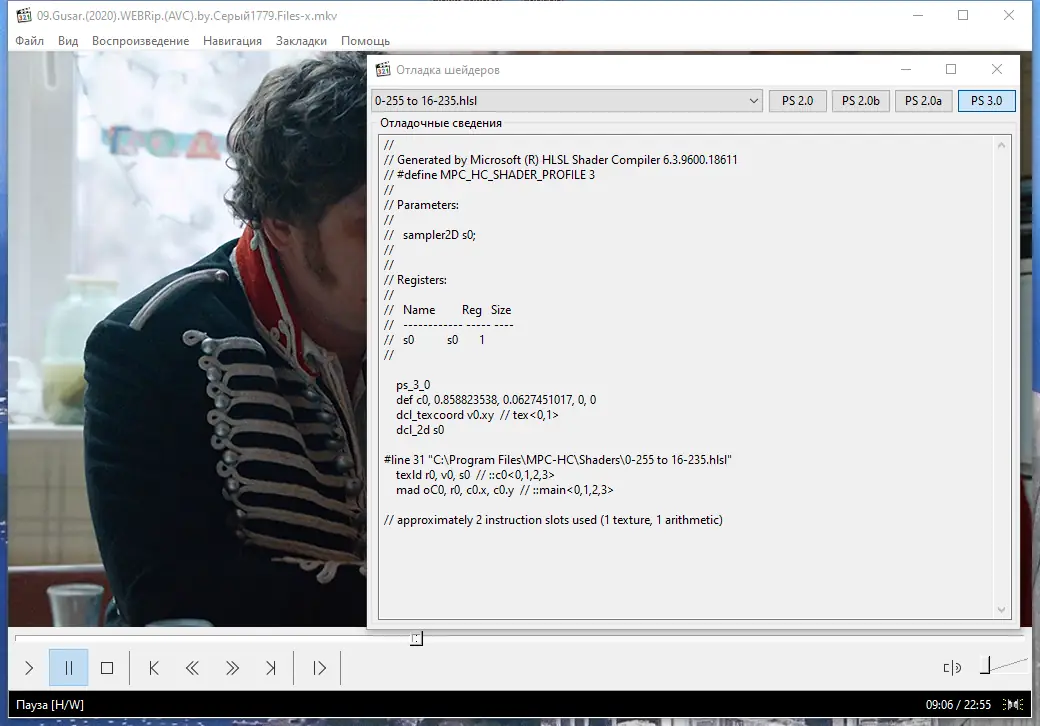Maximize the Отладка шейдеров dialog

tap(950, 69)
